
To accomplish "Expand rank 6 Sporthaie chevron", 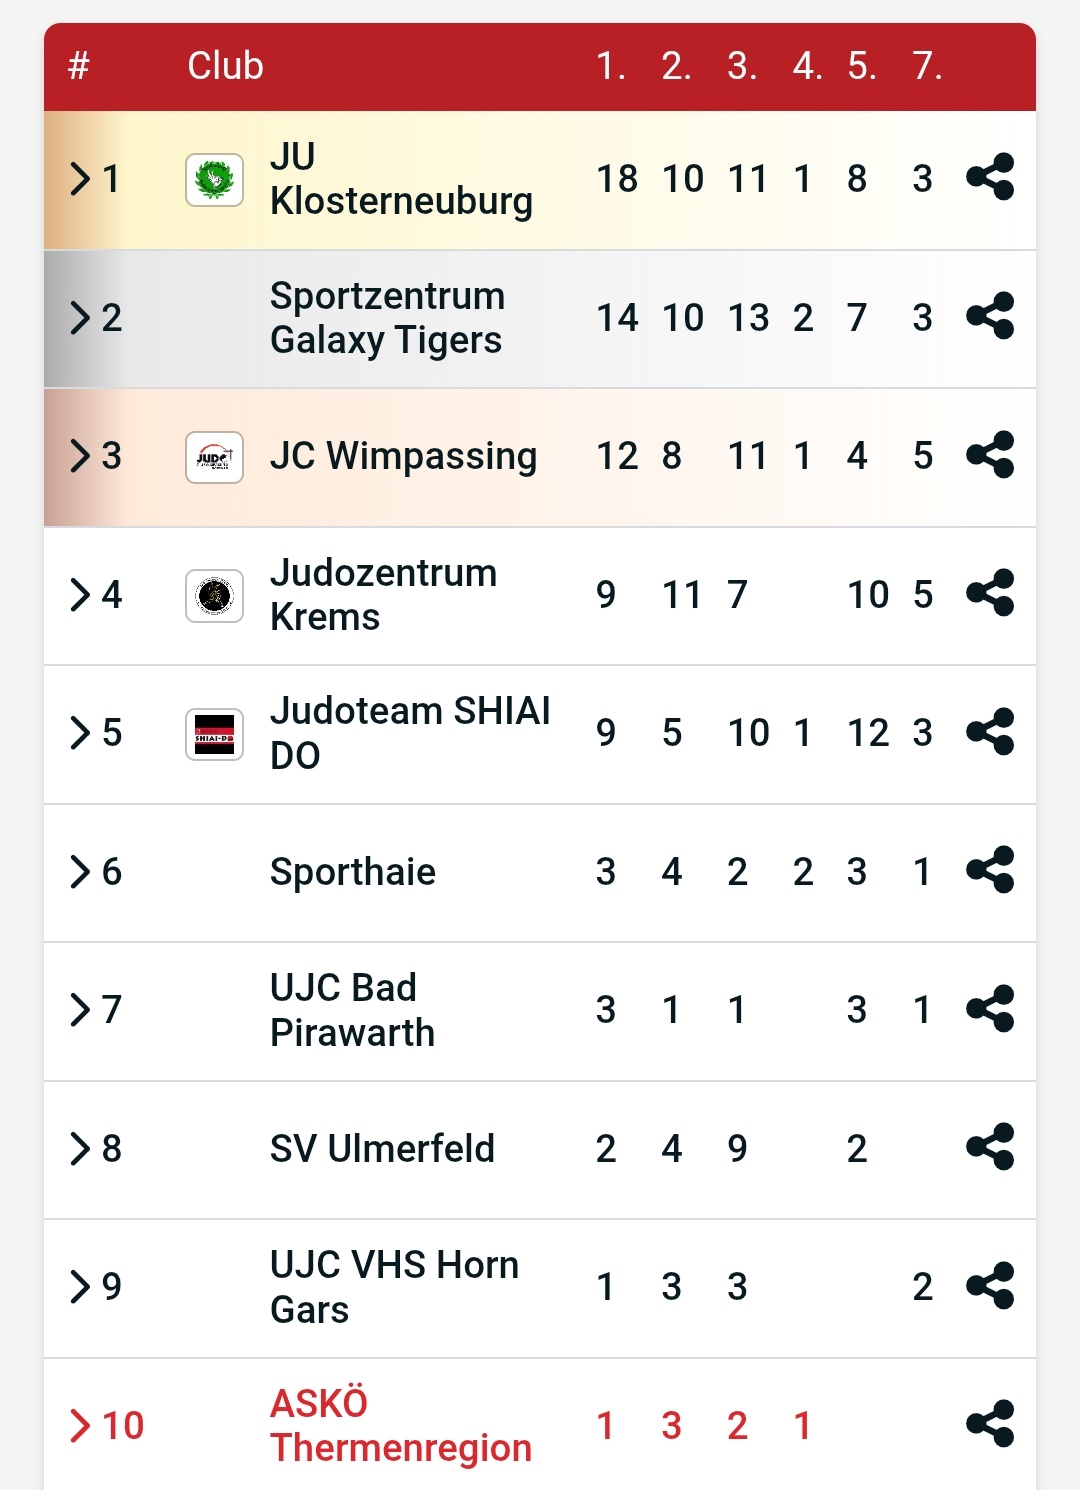I will tap(80, 872).
